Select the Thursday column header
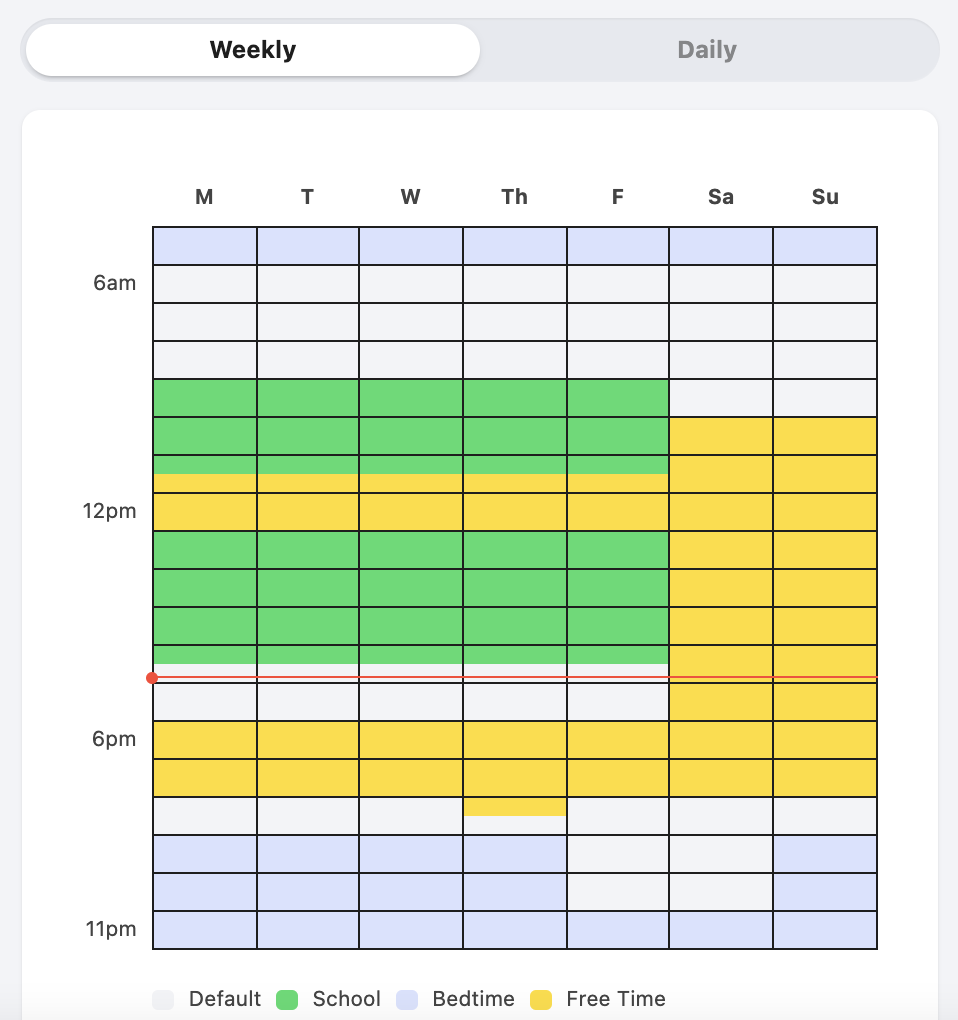958x1020 pixels. [514, 197]
